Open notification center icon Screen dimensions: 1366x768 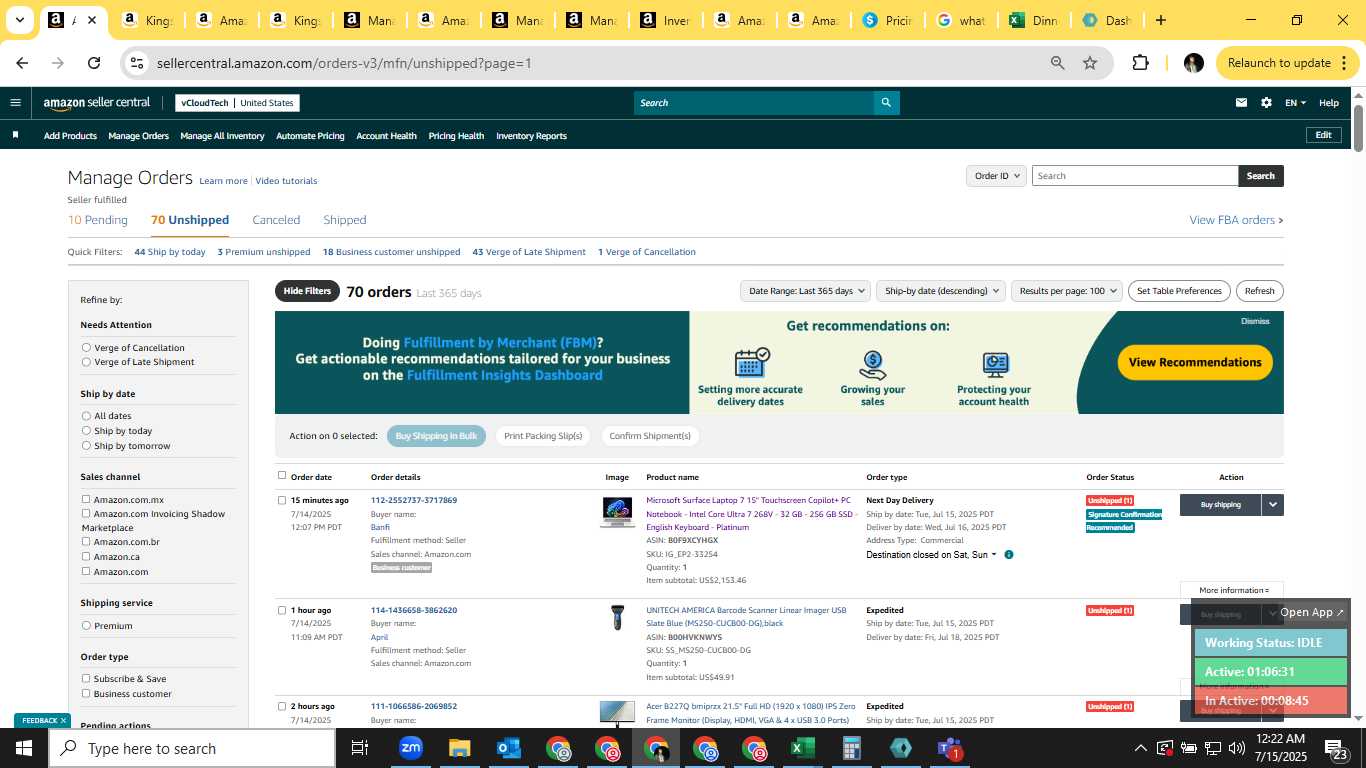tap(1337, 748)
